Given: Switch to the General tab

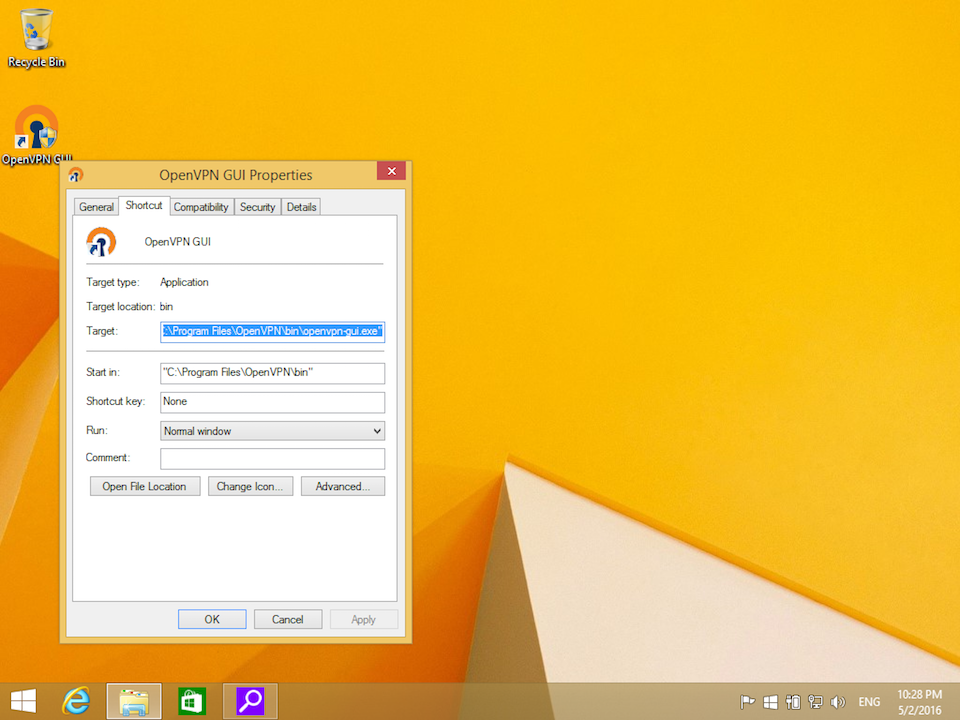Looking at the screenshot, I should (x=96, y=207).
